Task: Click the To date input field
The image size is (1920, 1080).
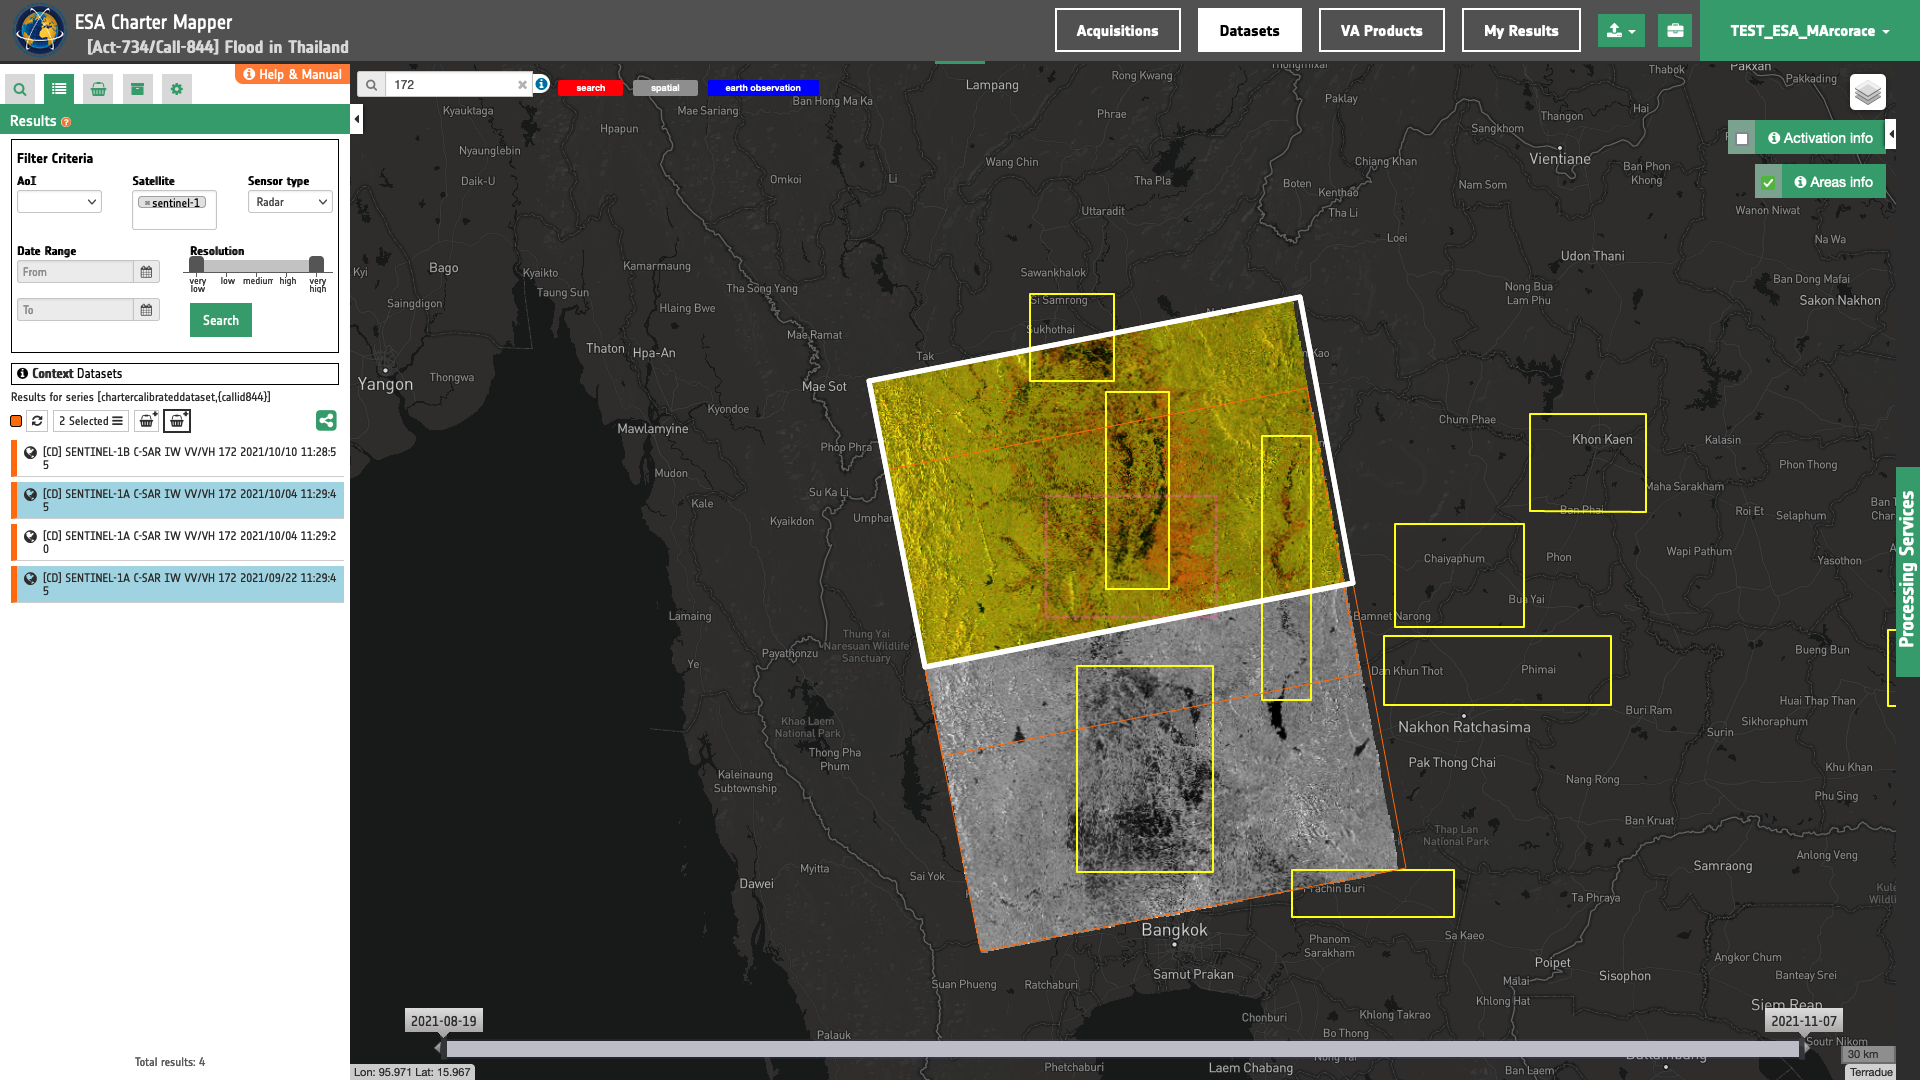Action: (x=75, y=310)
